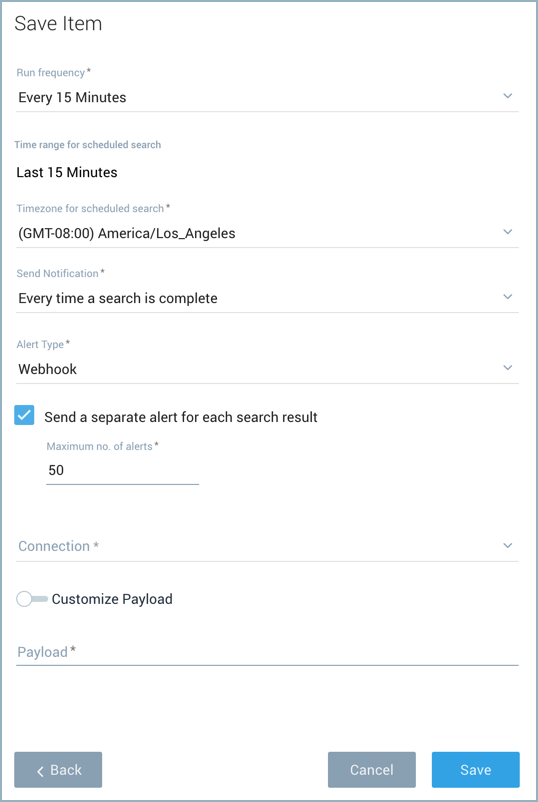Click the Alert Type chevron arrow
The height and width of the screenshot is (802, 538).
tap(507, 368)
